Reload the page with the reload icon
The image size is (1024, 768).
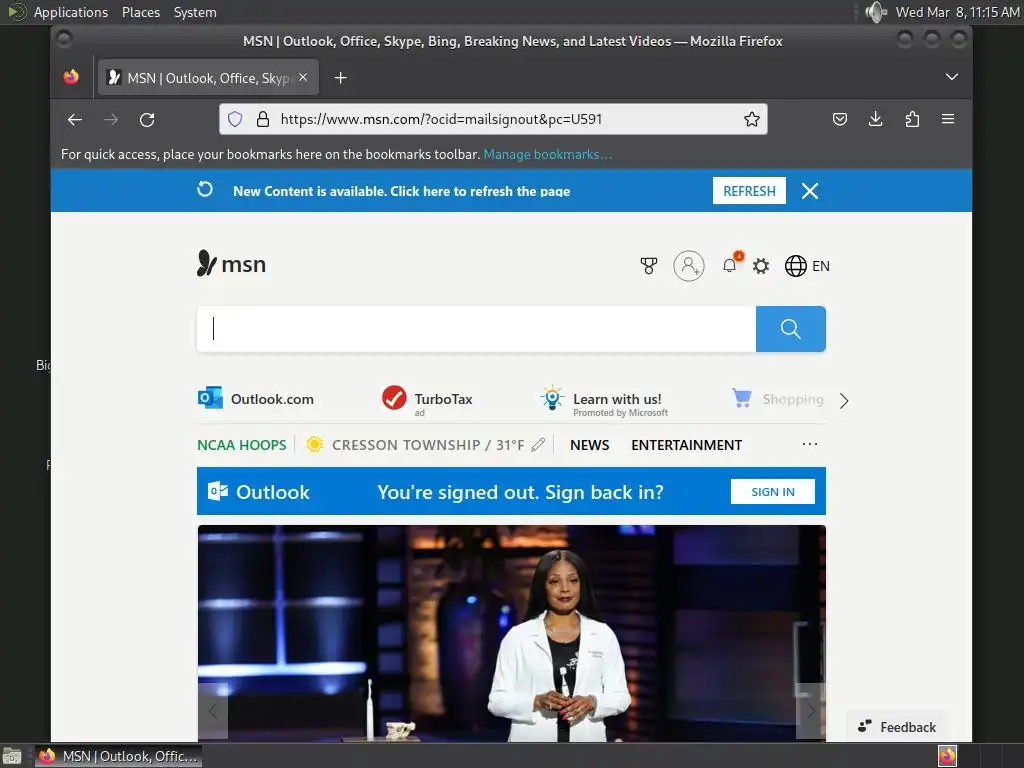[x=147, y=120]
